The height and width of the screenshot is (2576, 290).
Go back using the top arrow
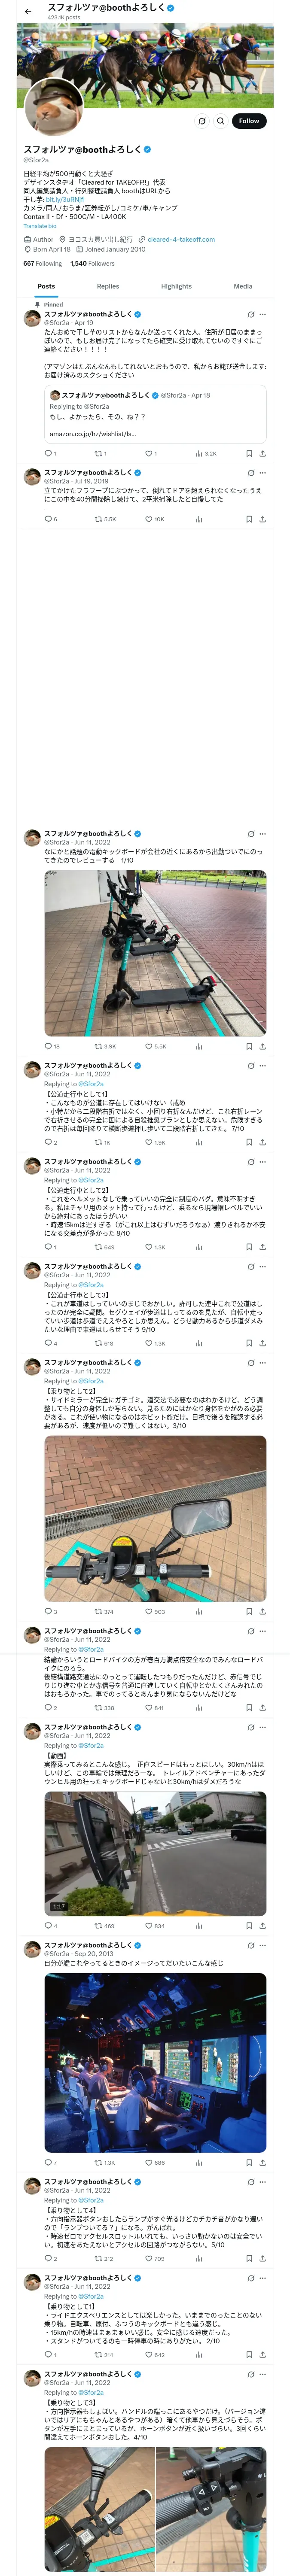pos(28,12)
